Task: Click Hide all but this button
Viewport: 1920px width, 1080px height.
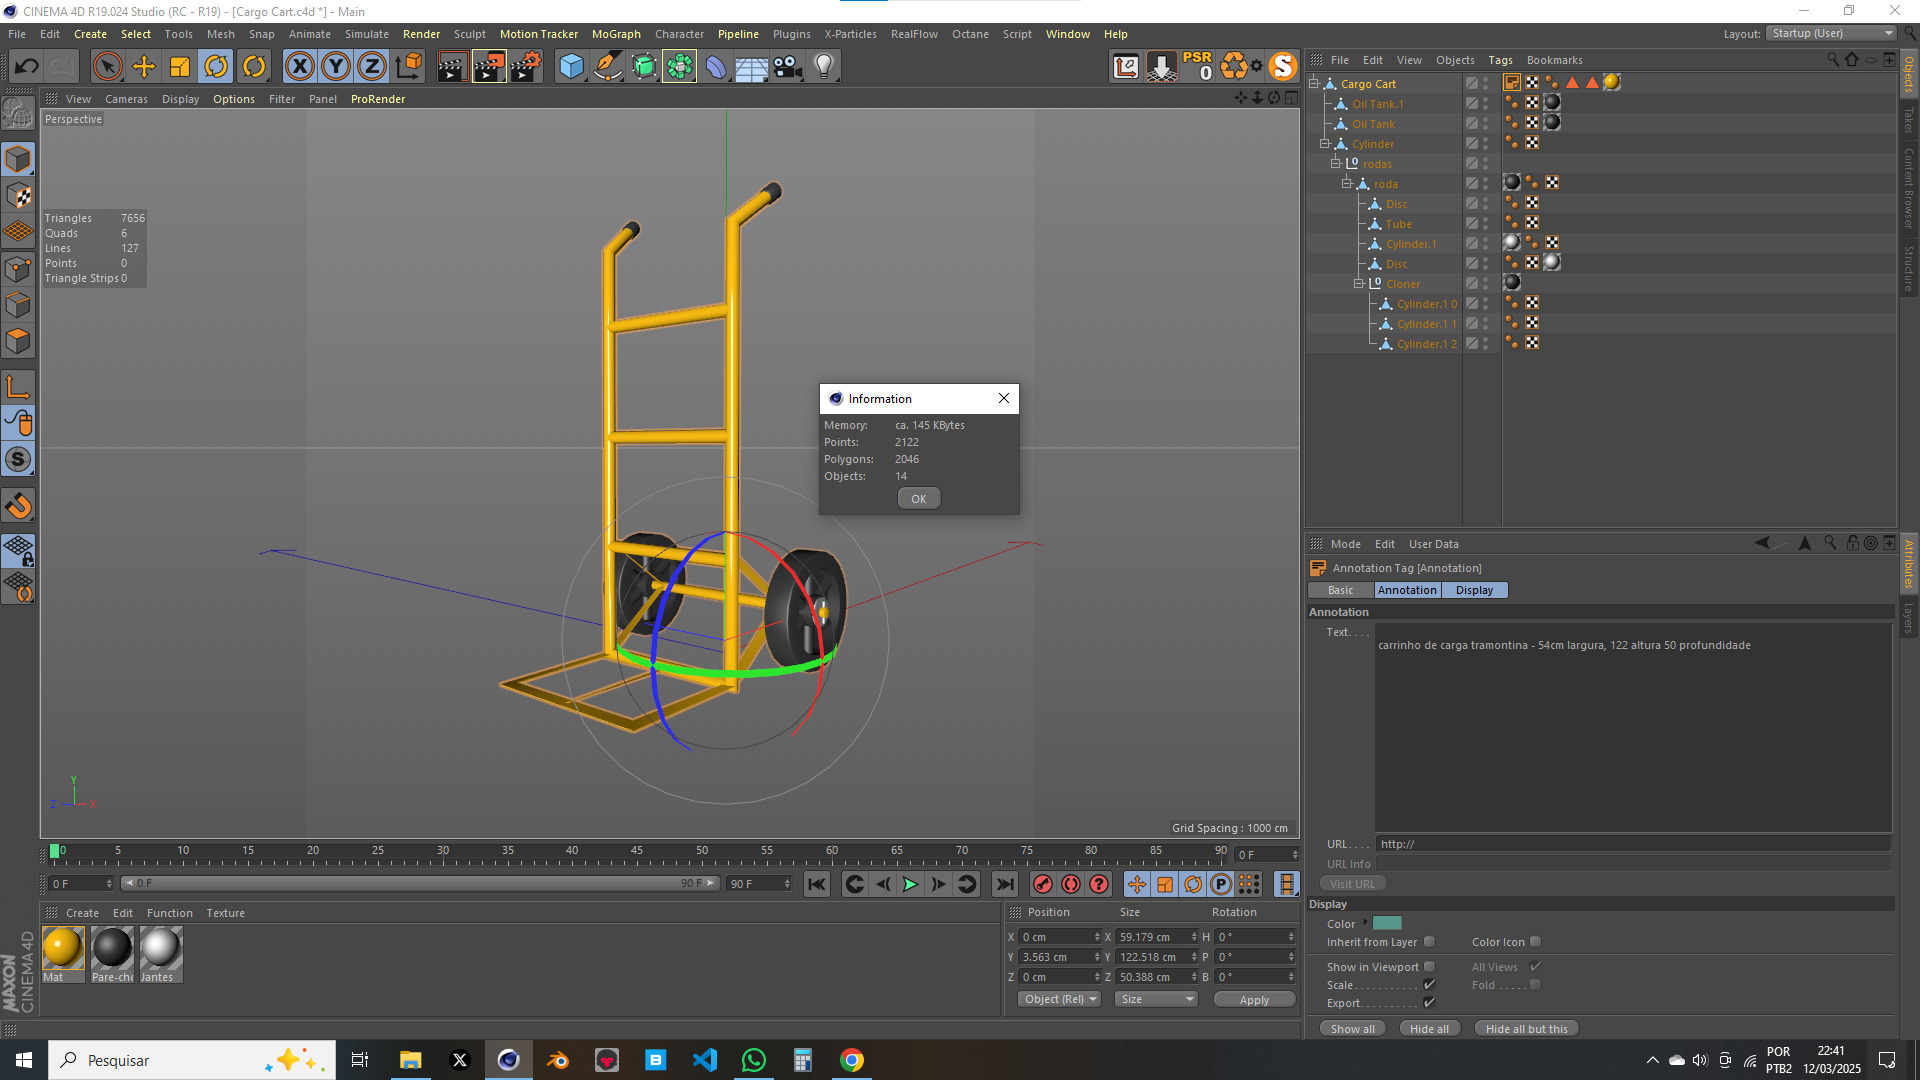Action: pyautogui.click(x=1526, y=1029)
